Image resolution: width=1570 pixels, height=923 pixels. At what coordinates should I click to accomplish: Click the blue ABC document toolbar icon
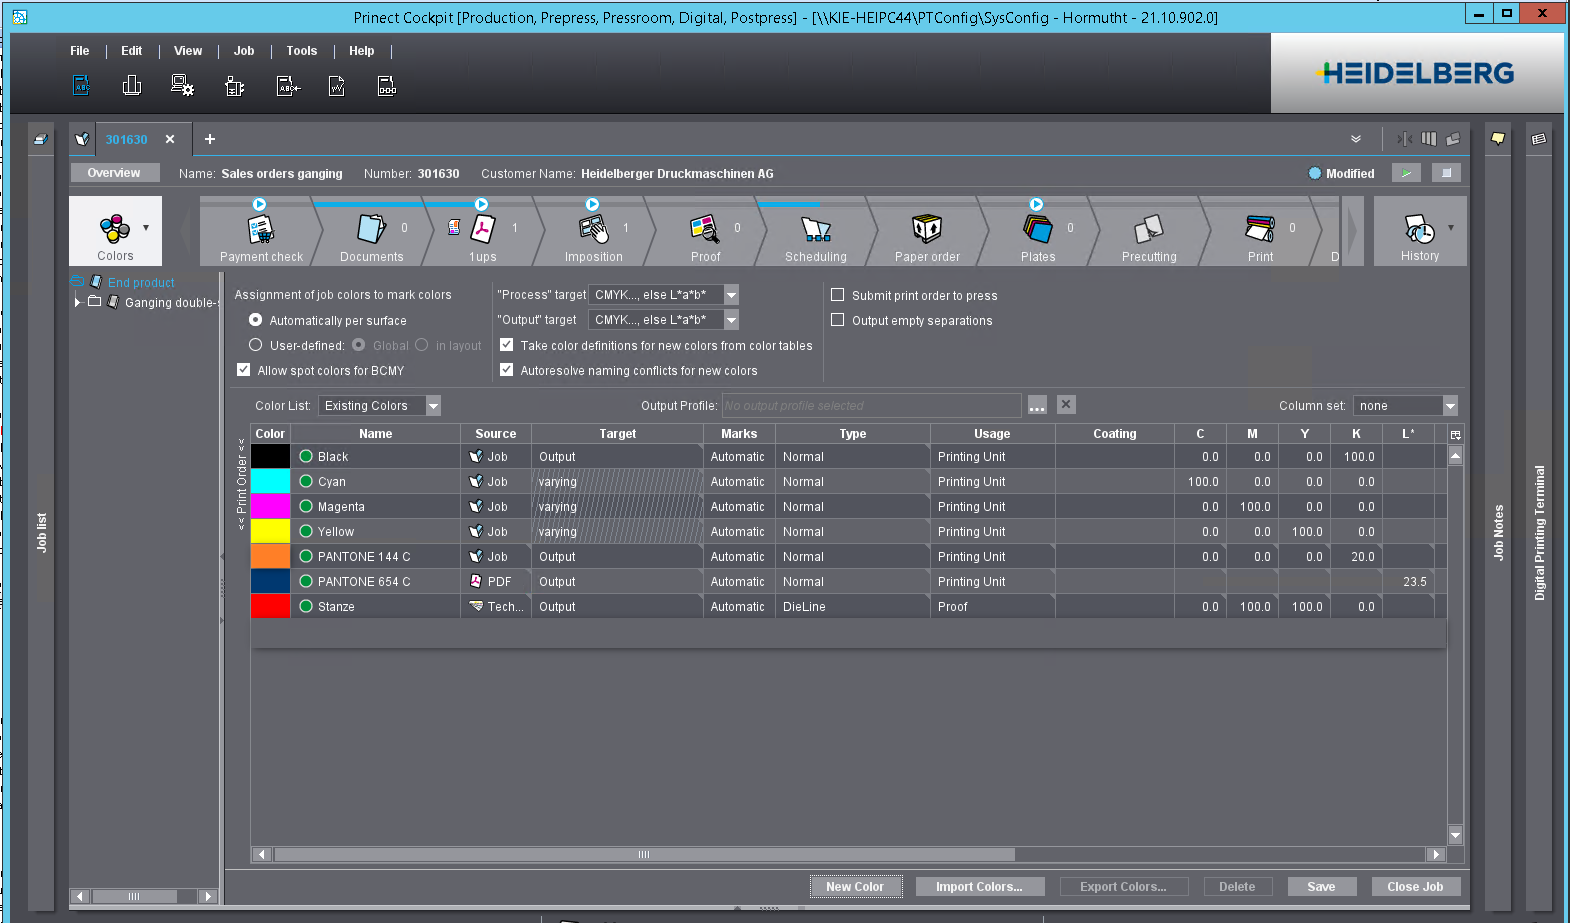(x=82, y=86)
